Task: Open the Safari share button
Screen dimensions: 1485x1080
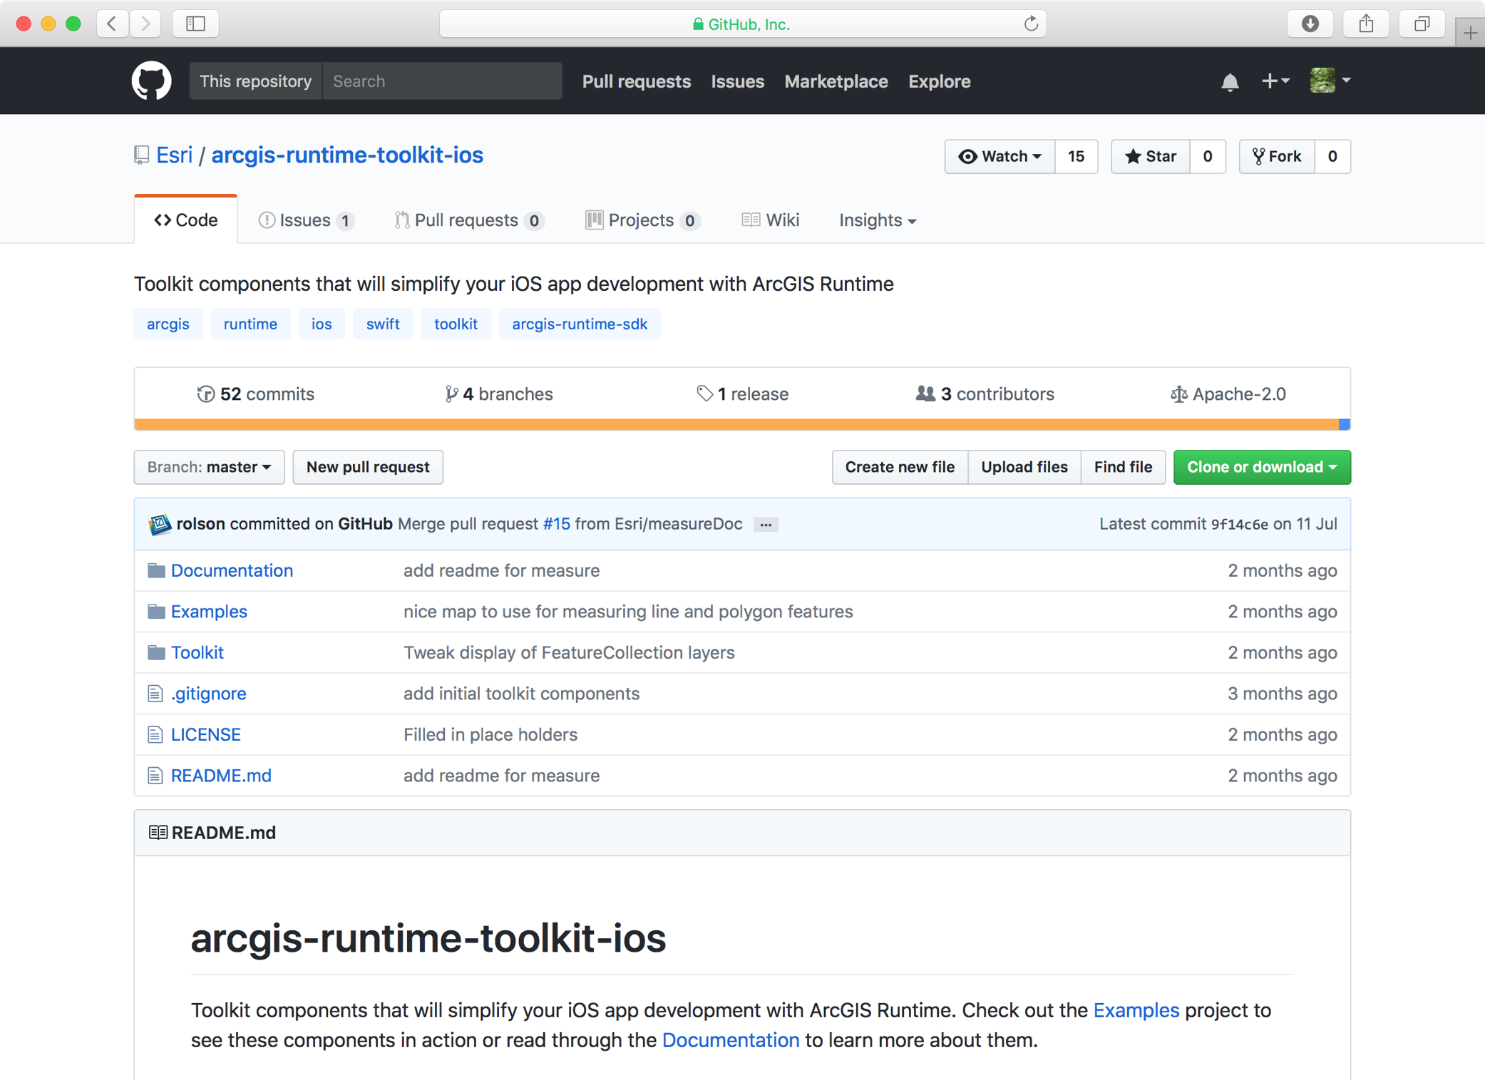Action: pyautogui.click(x=1366, y=23)
